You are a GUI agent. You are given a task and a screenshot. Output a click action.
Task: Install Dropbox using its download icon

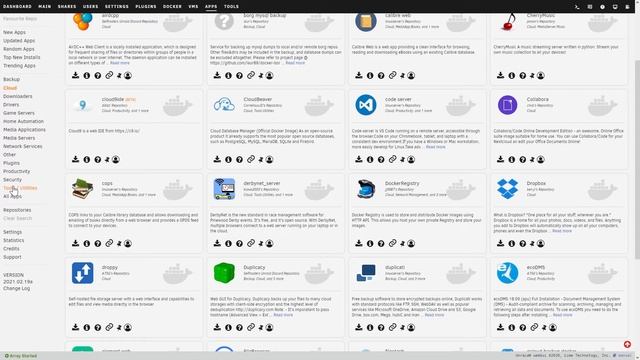500,243
